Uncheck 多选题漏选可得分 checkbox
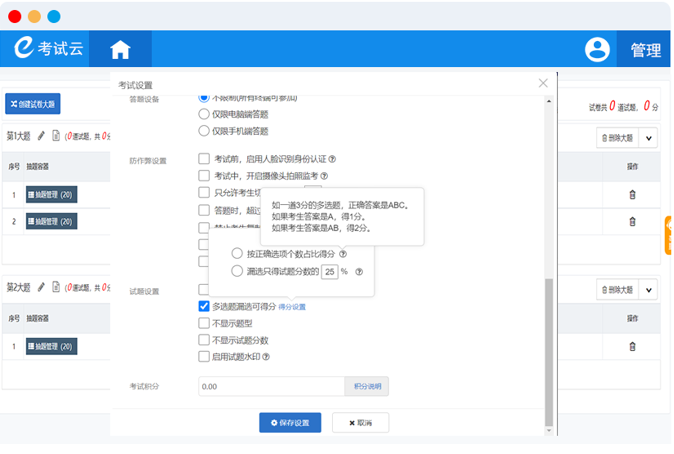The width and height of the screenshot is (674, 454). tap(204, 306)
